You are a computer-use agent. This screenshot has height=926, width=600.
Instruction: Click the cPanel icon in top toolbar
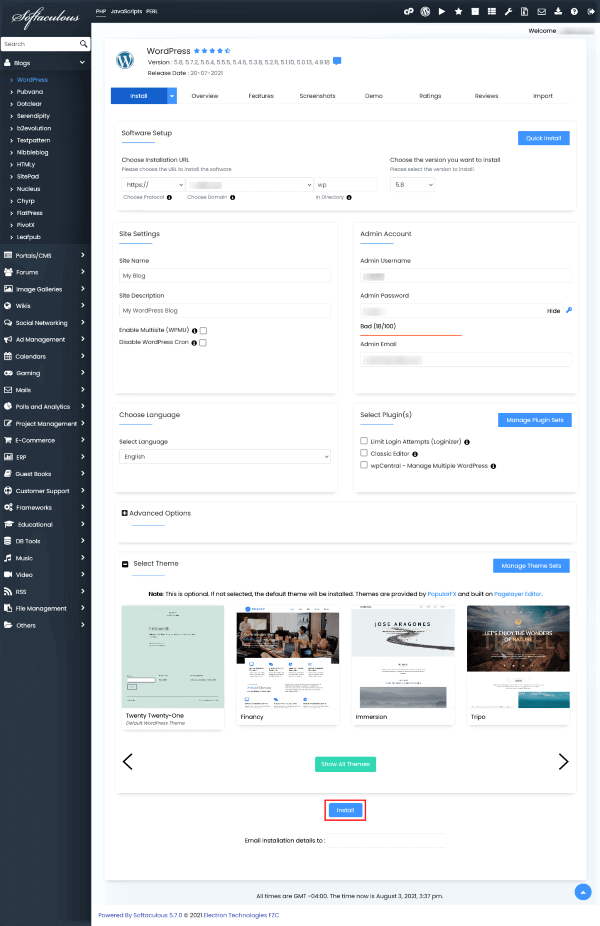click(x=408, y=11)
